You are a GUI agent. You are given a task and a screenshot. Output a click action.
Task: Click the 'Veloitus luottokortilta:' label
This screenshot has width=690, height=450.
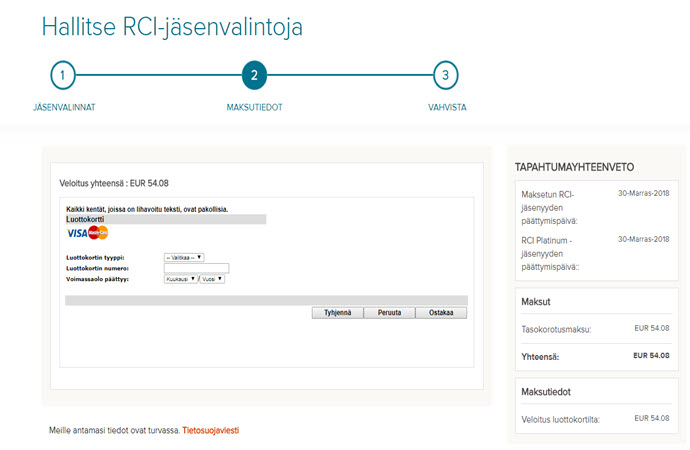(x=561, y=420)
